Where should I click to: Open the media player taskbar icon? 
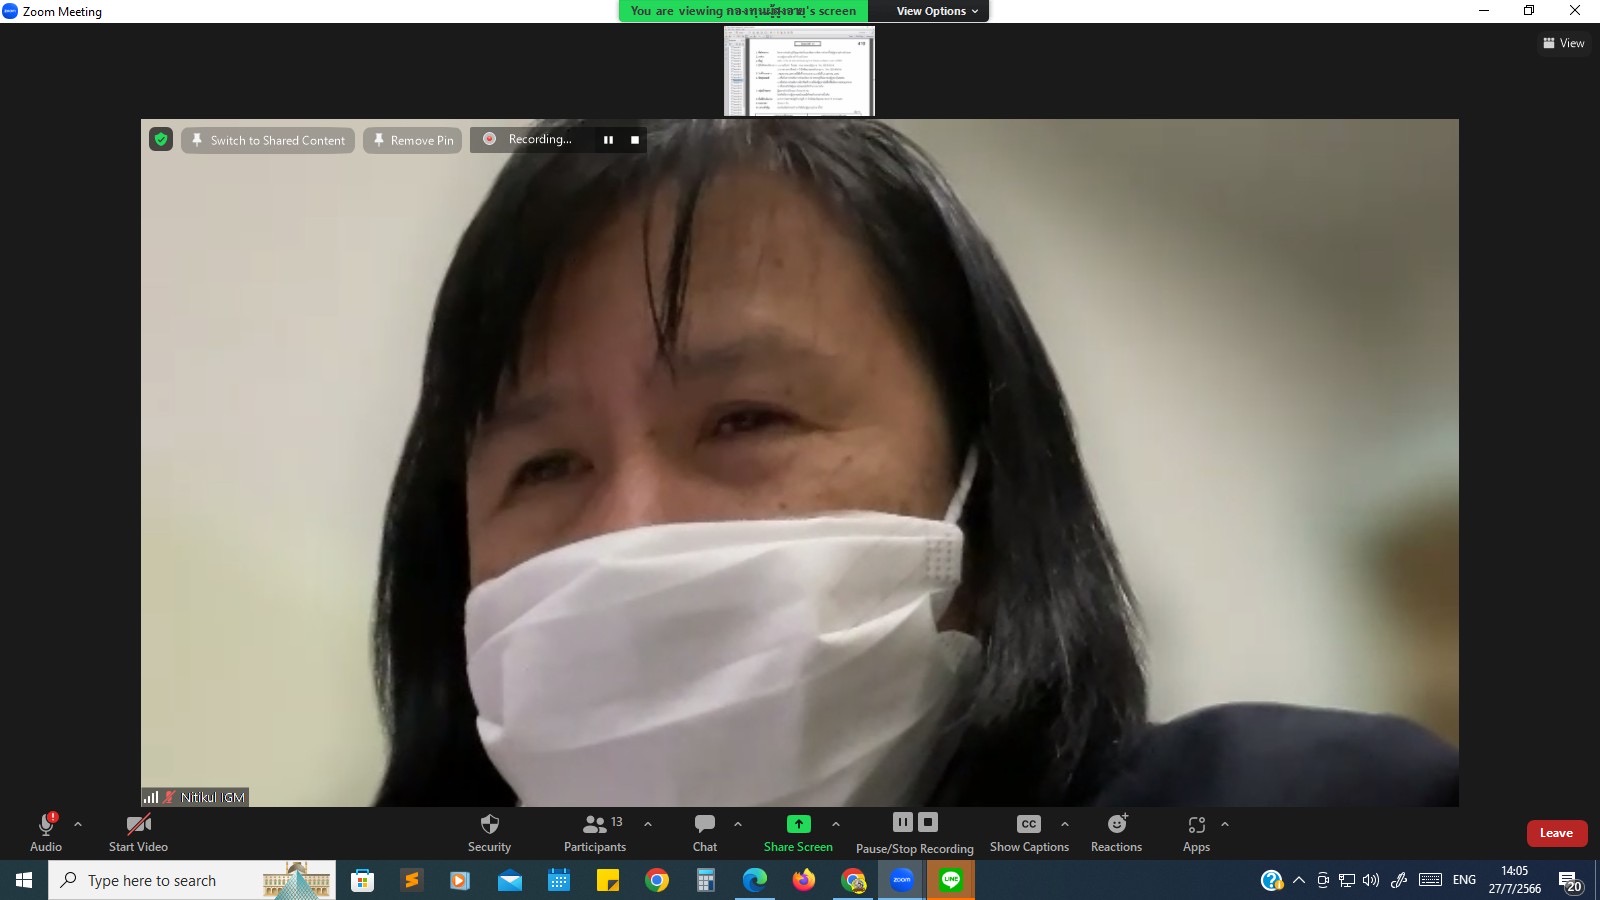[460, 880]
